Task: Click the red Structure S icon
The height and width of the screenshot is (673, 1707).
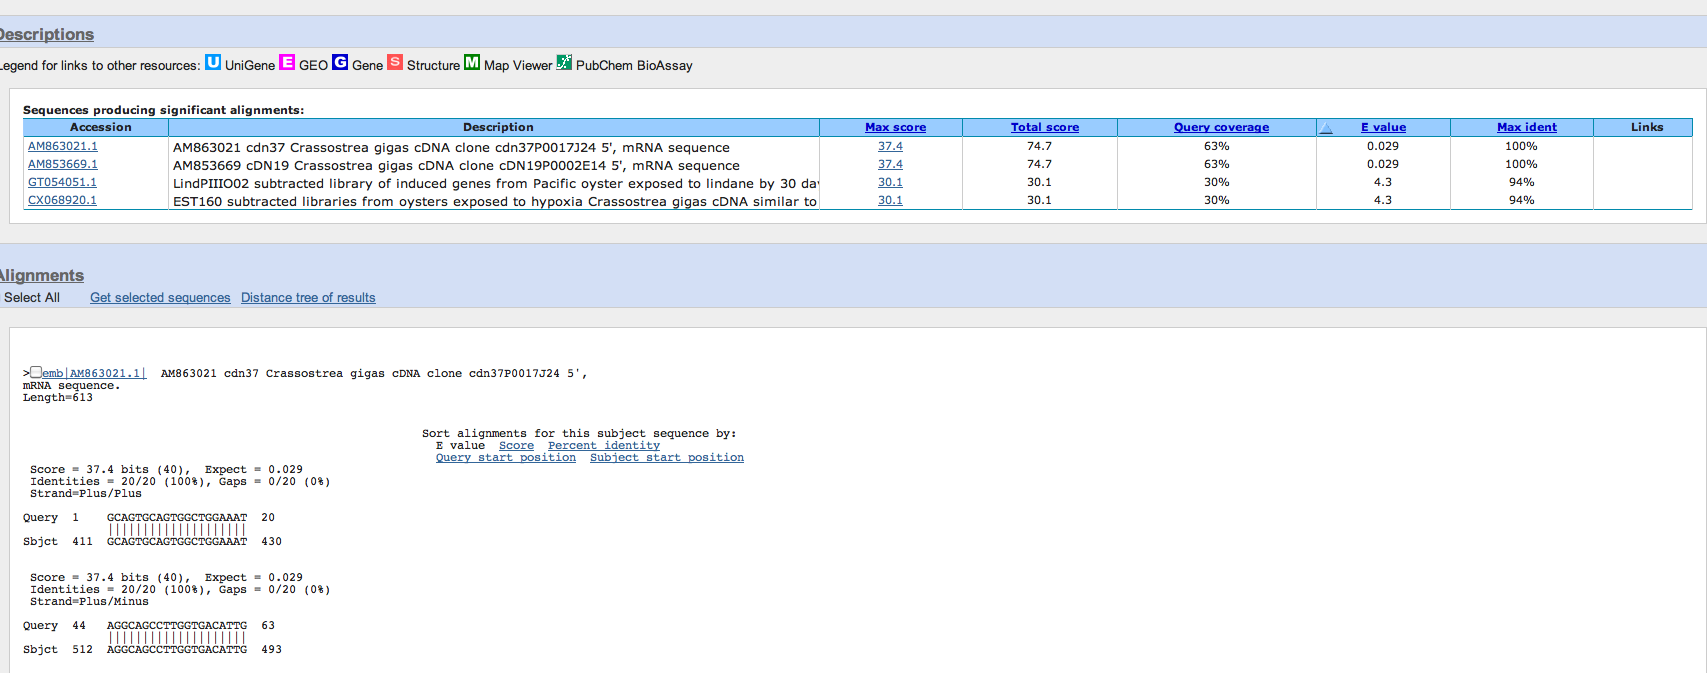Action: click(395, 63)
